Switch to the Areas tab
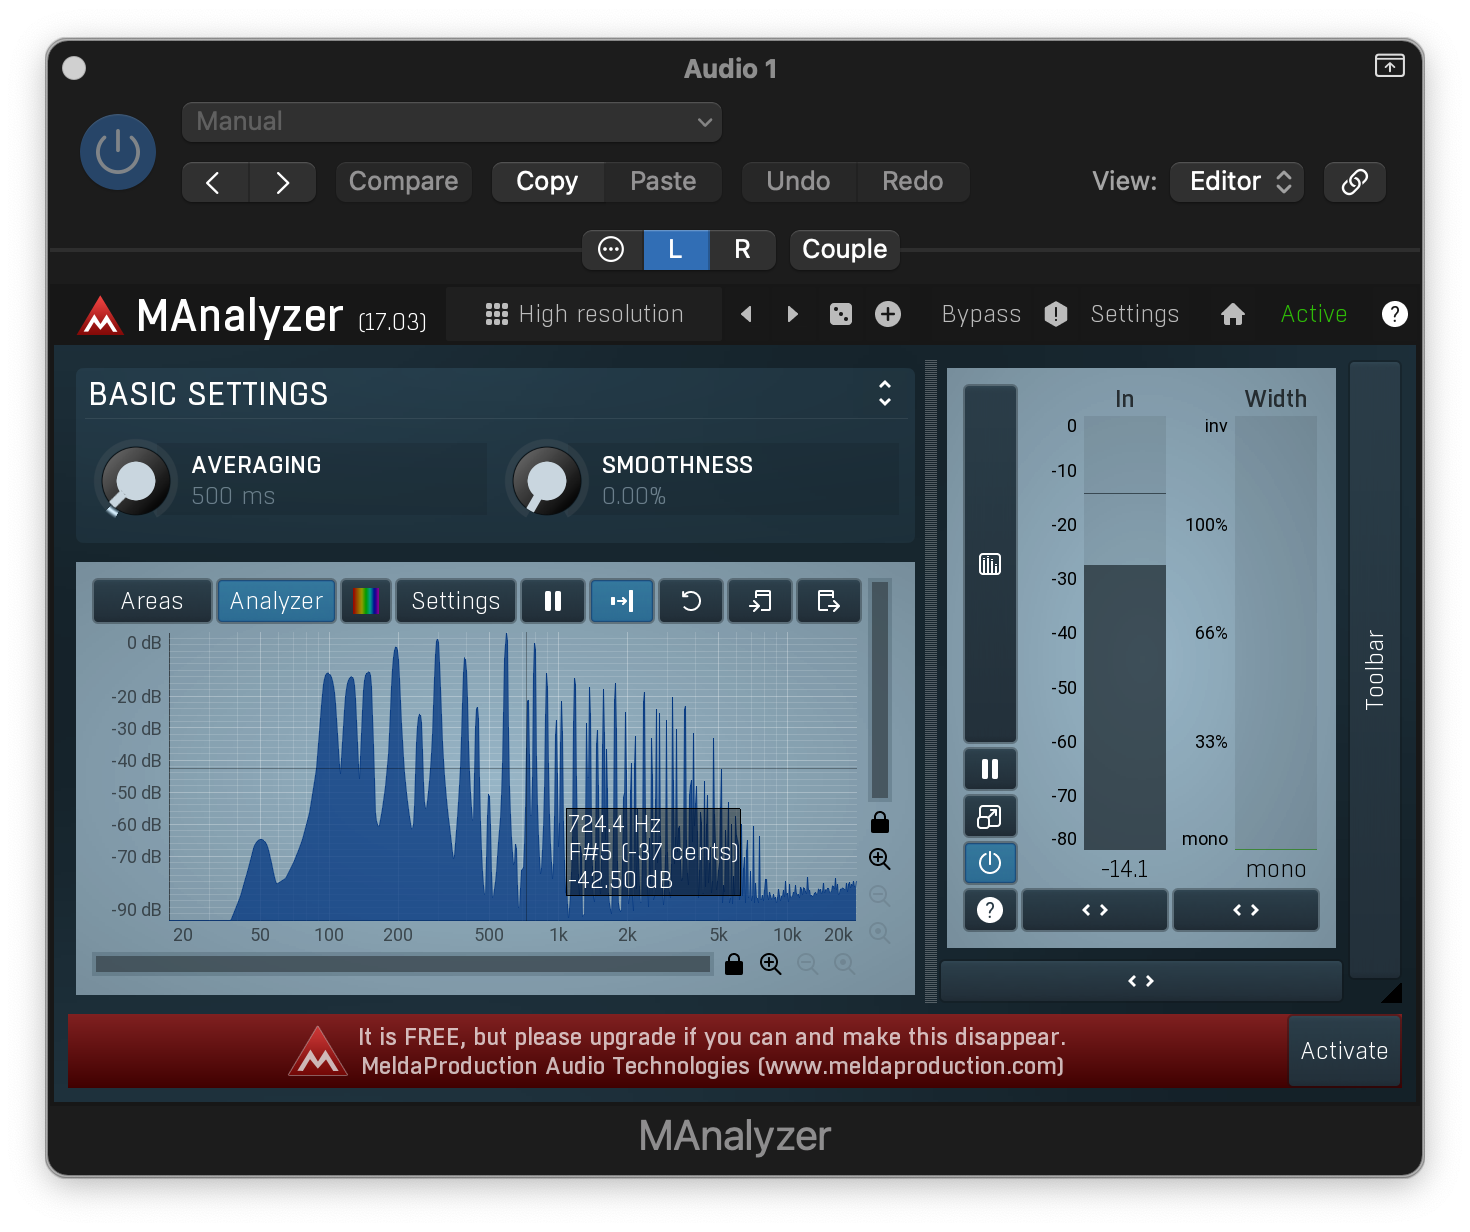Viewport: 1470px width, 1232px height. (152, 601)
